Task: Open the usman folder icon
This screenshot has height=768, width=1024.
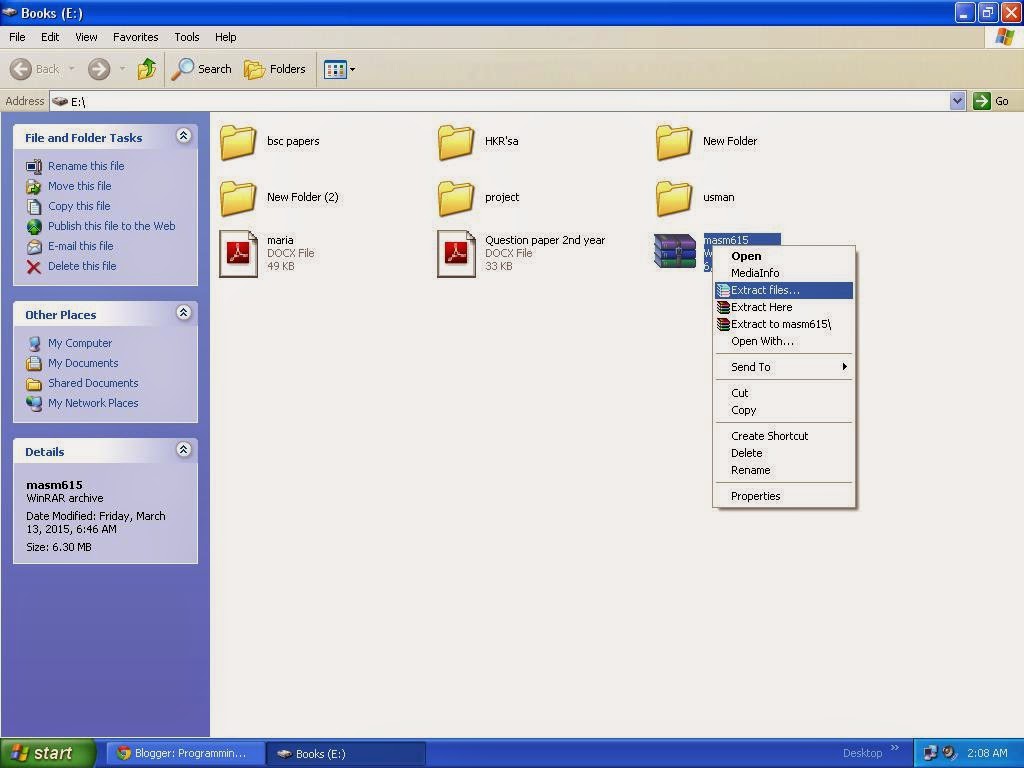Action: click(673, 197)
